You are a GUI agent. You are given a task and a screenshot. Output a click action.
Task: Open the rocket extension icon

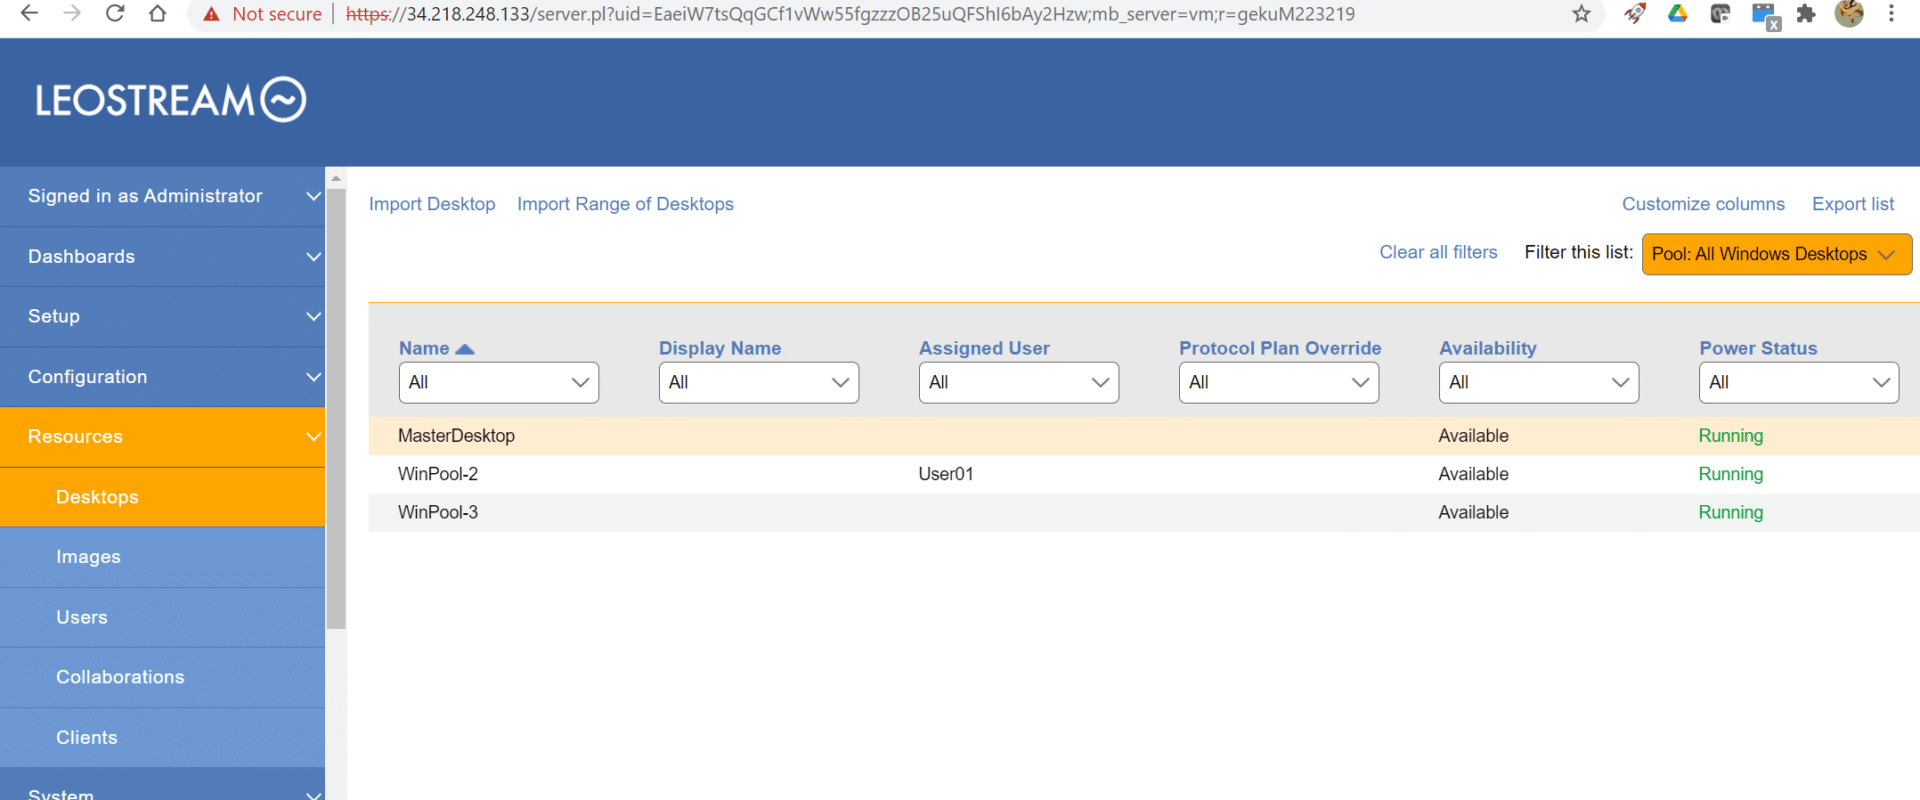(1635, 13)
